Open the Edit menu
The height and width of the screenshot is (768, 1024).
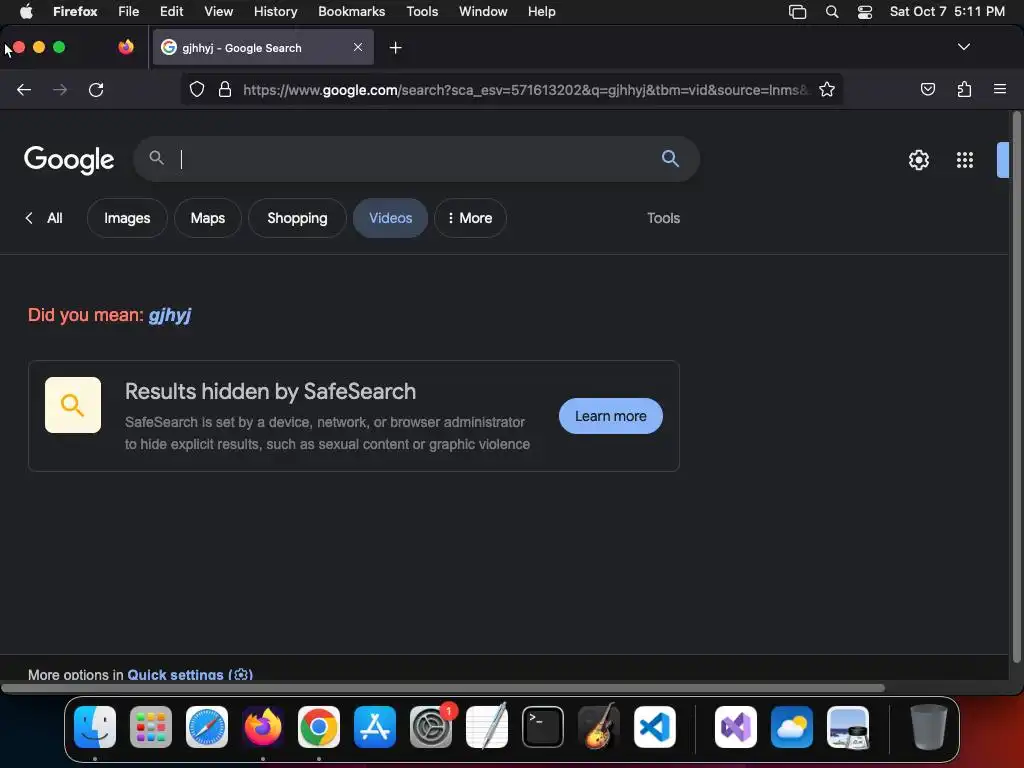tap(171, 11)
